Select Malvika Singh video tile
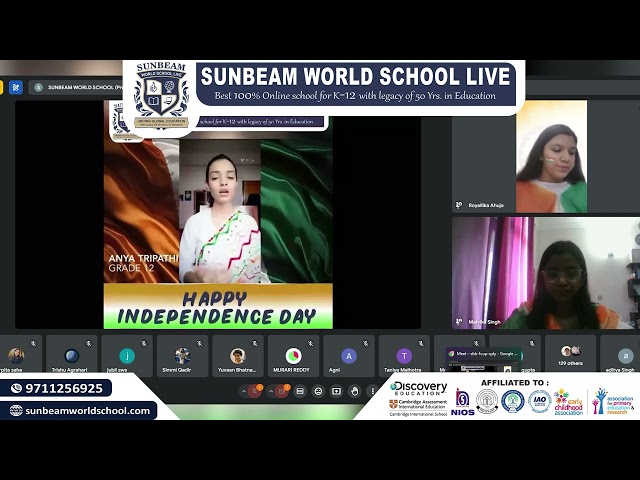This screenshot has width=640, height=480. 546,273
